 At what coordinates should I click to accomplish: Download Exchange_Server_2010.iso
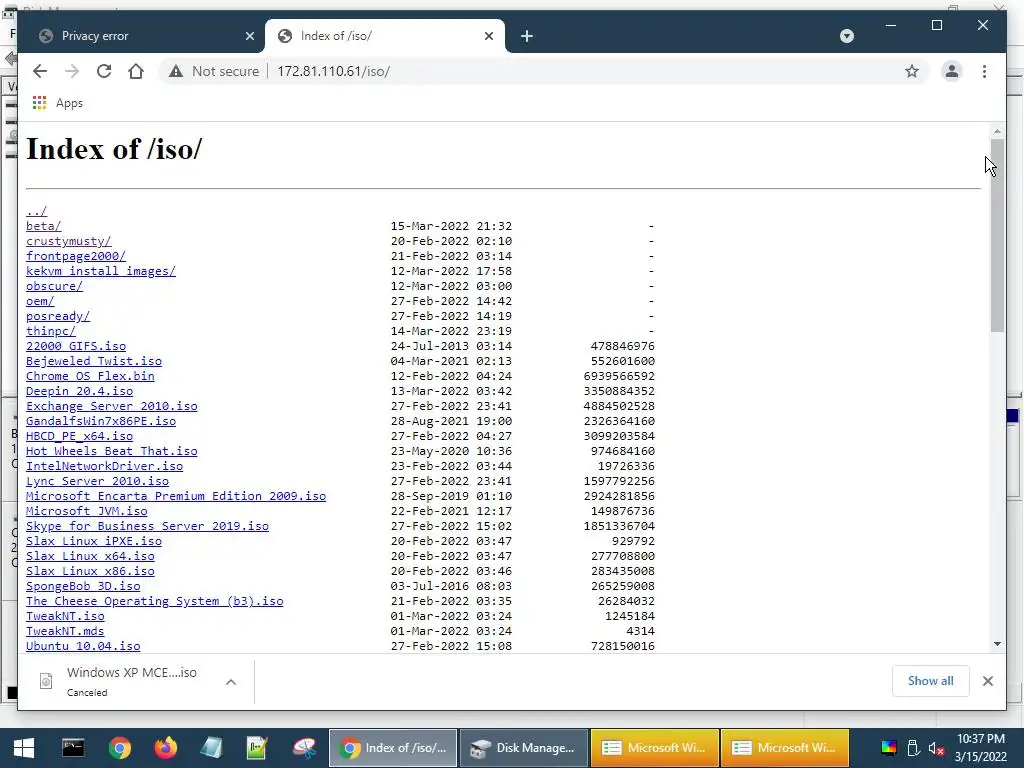(x=112, y=406)
